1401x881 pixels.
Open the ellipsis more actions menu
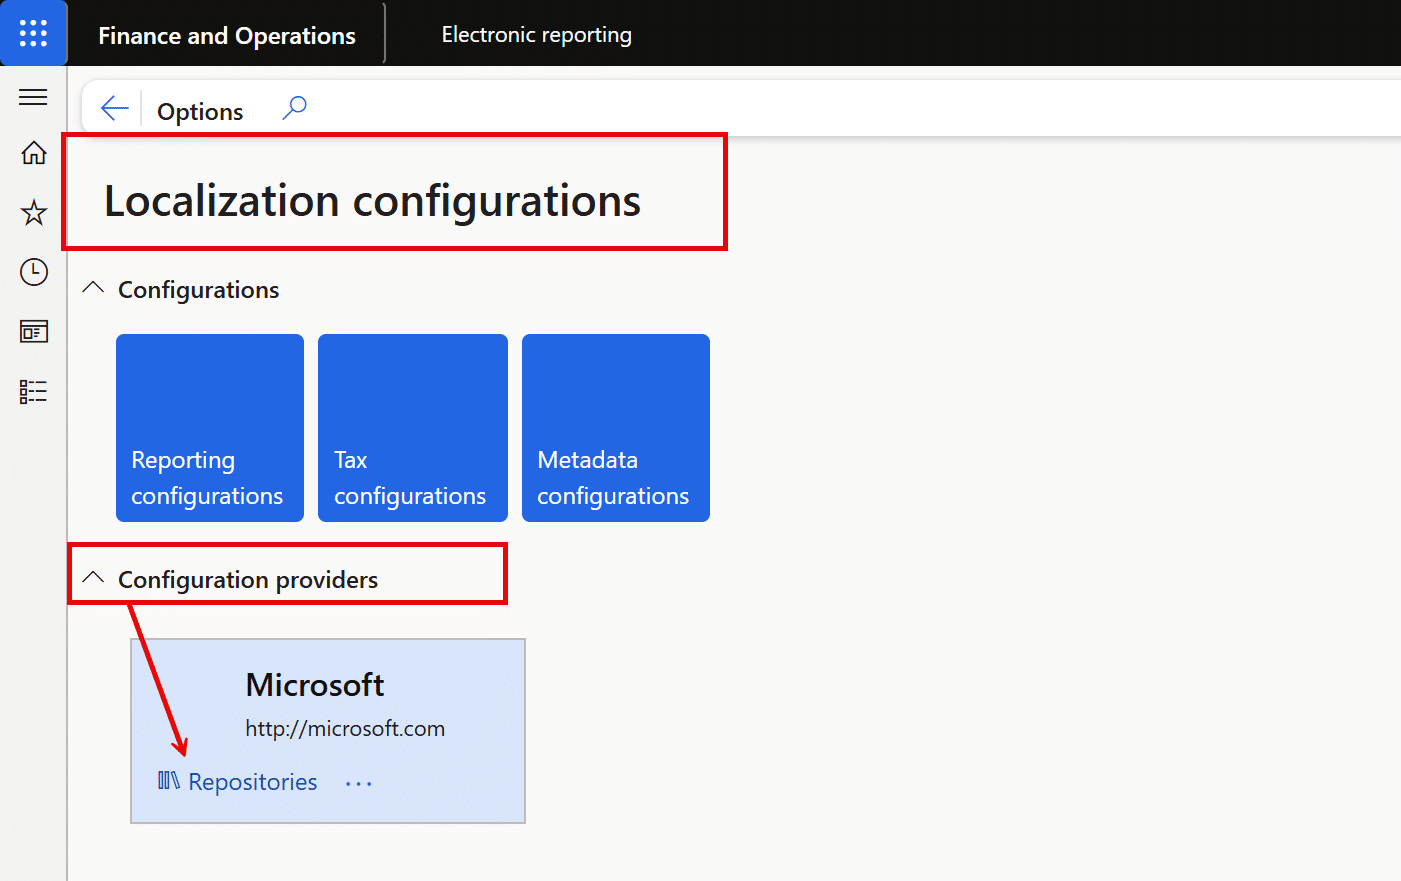tap(358, 784)
